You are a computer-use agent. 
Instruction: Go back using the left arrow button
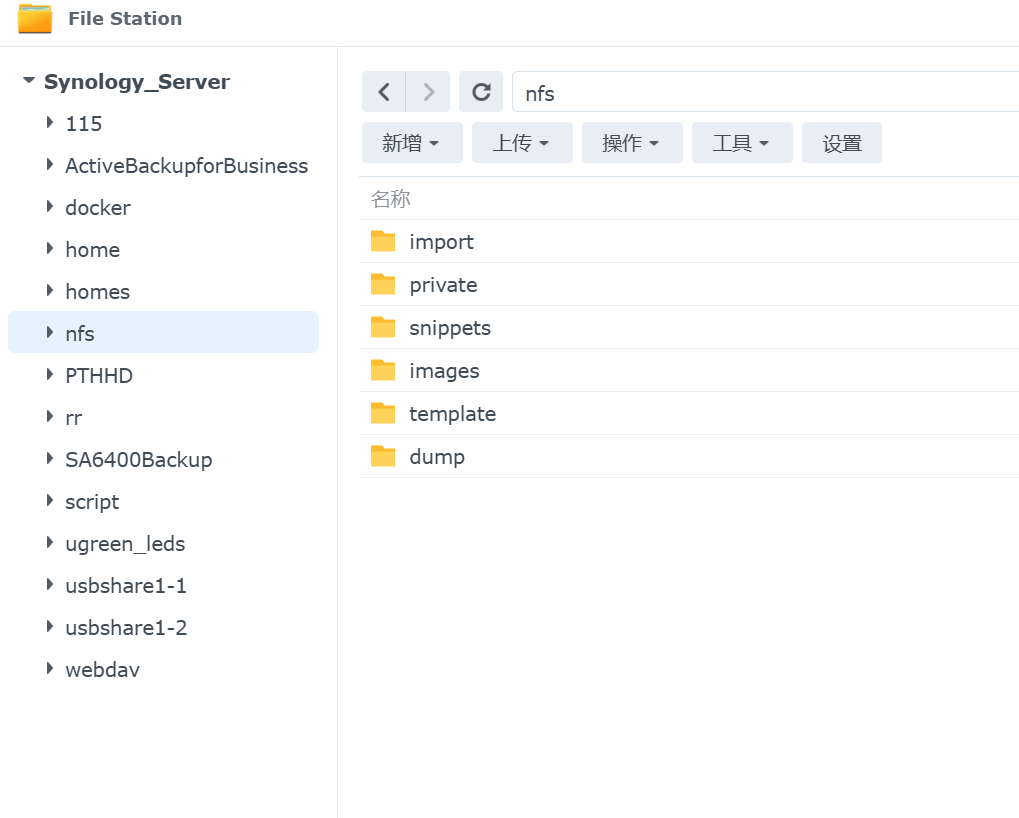point(384,92)
